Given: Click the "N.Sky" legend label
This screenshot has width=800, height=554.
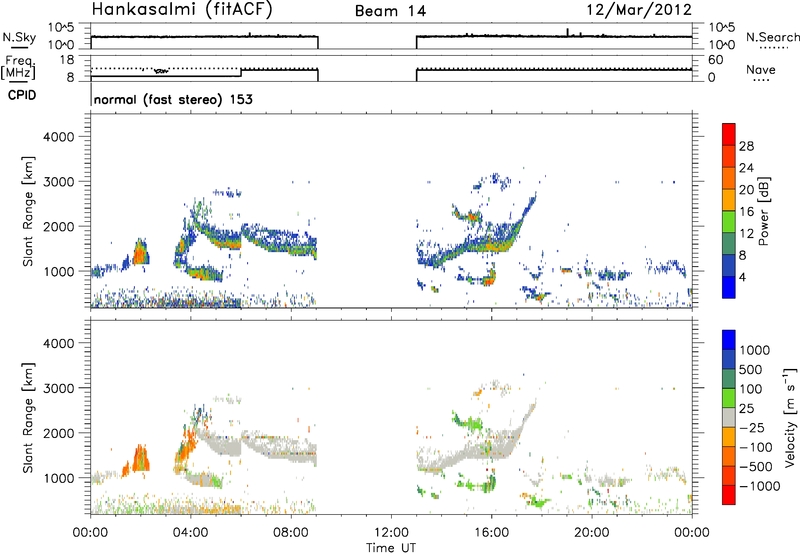Looking at the screenshot, I should (19, 37).
